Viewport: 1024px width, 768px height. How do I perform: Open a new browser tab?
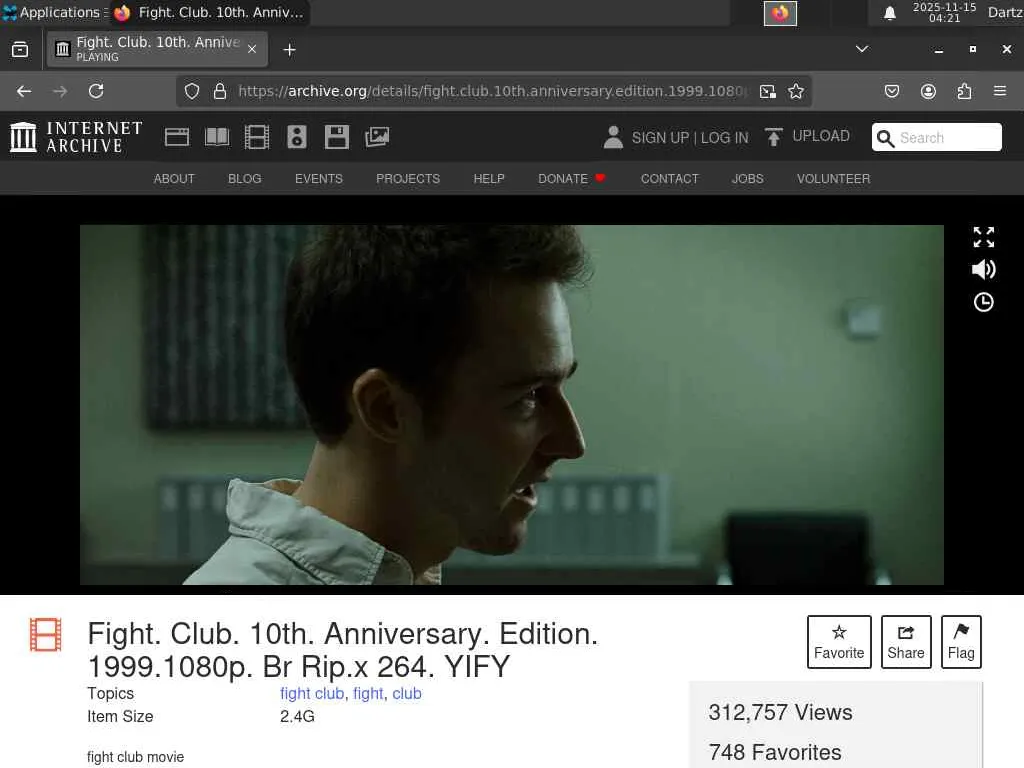click(289, 50)
